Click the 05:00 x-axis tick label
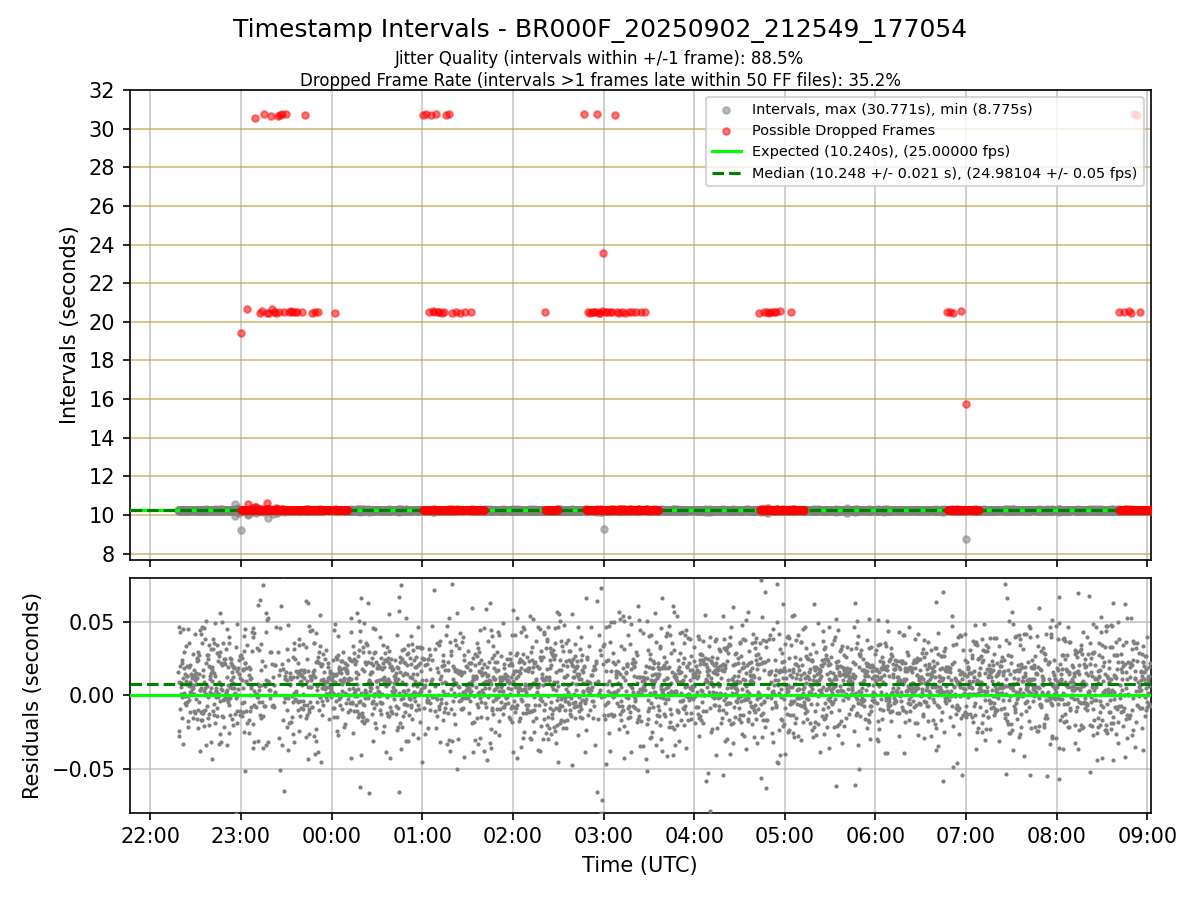1200x900 pixels. click(x=784, y=837)
